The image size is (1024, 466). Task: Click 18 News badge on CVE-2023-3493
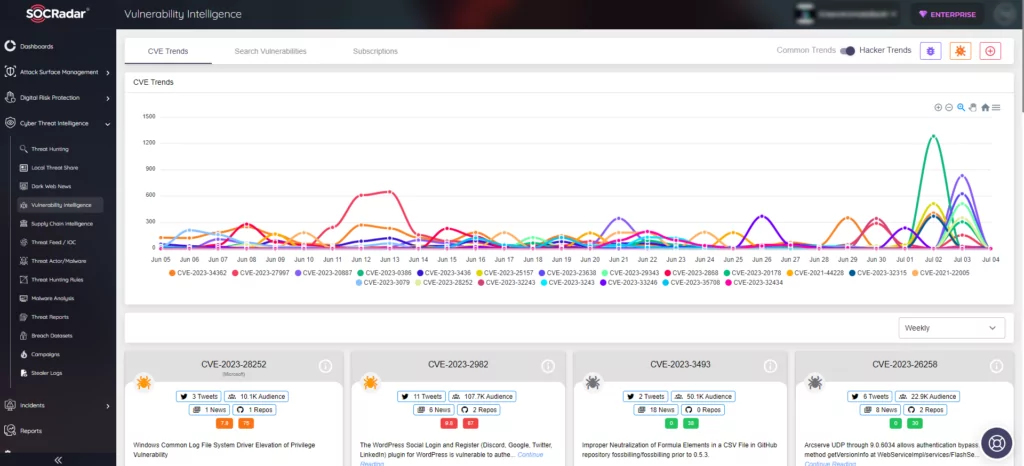tap(656, 410)
